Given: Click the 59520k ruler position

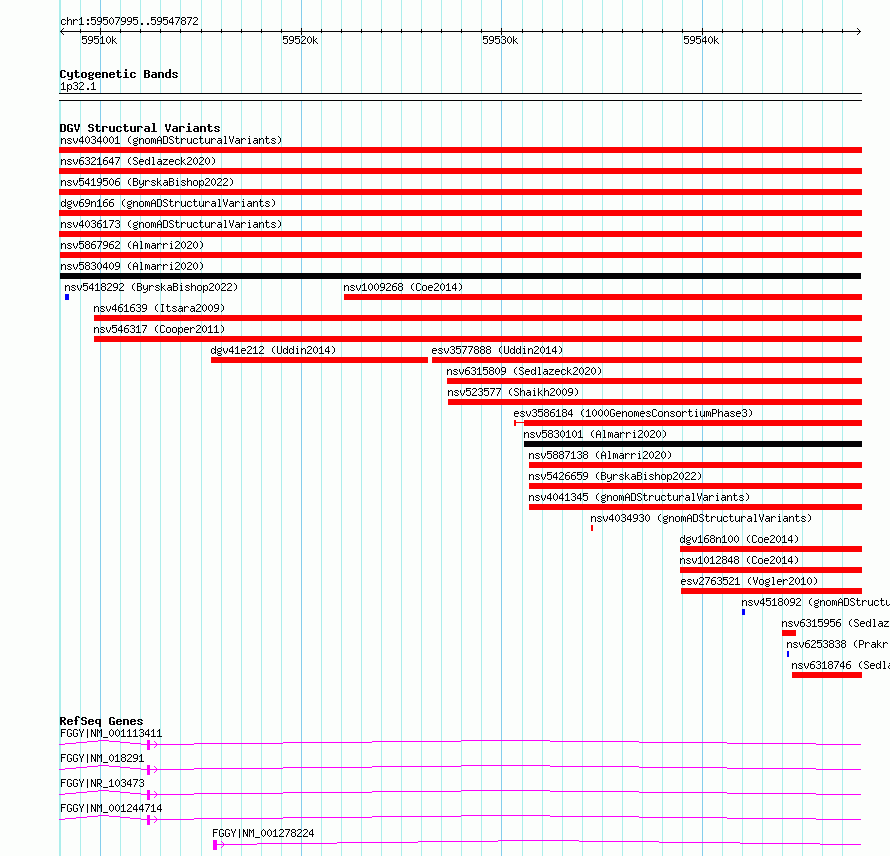Looking at the screenshot, I should pyautogui.click(x=300, y=40).
